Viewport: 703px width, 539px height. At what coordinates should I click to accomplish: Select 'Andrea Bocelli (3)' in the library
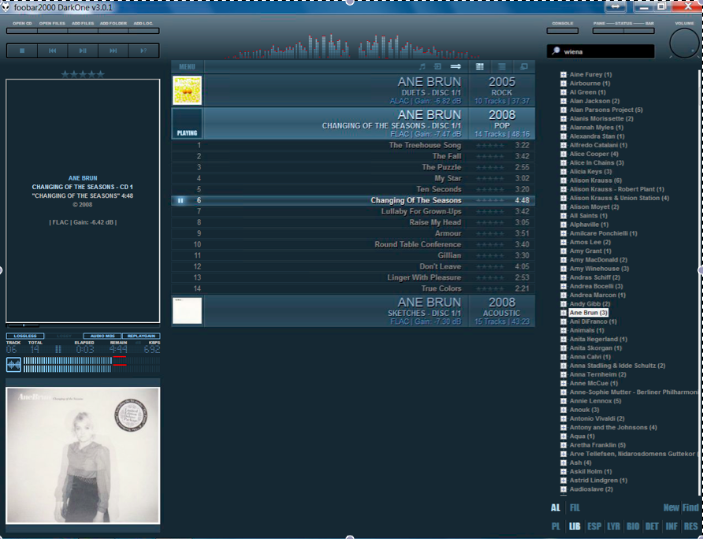[x=596, y=286]
